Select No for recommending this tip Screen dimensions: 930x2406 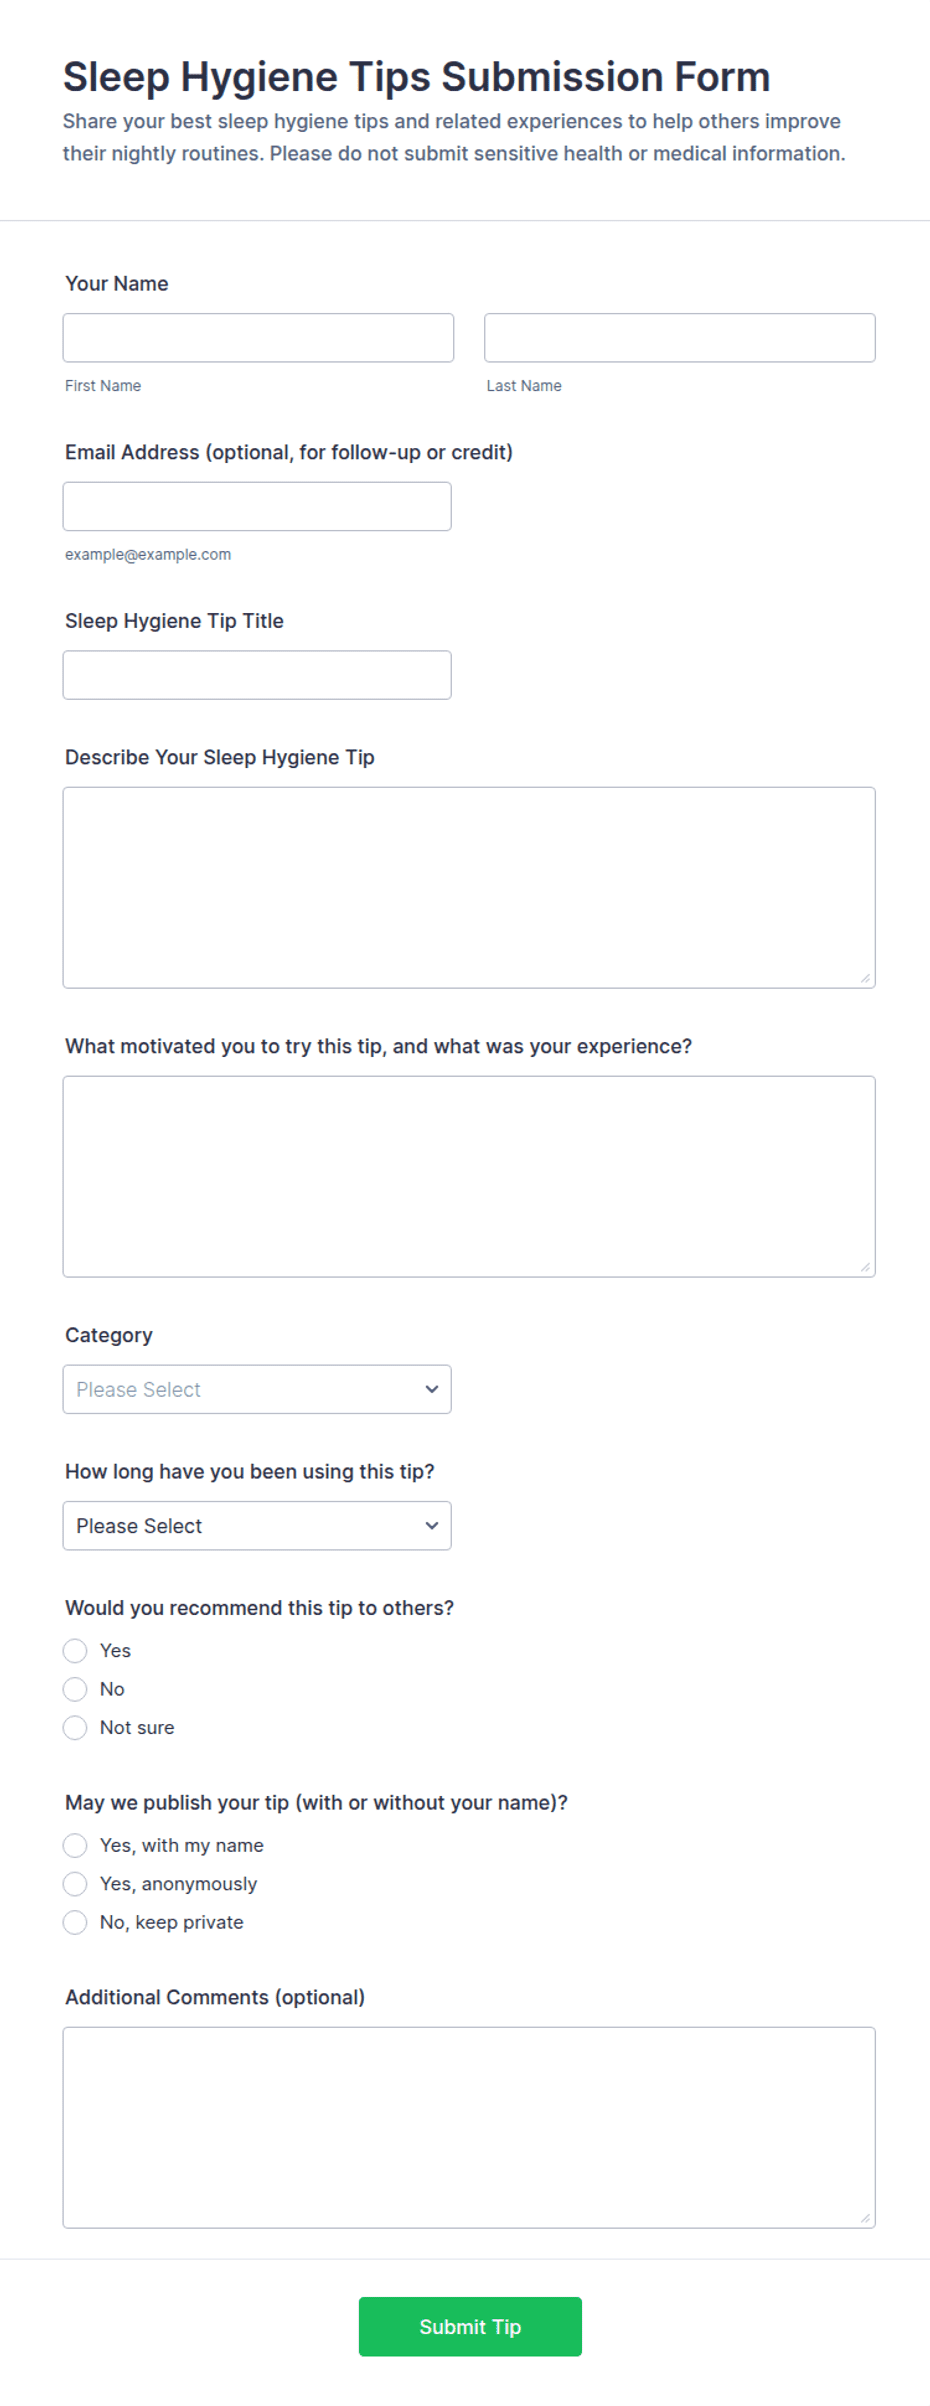point(75,1690)
